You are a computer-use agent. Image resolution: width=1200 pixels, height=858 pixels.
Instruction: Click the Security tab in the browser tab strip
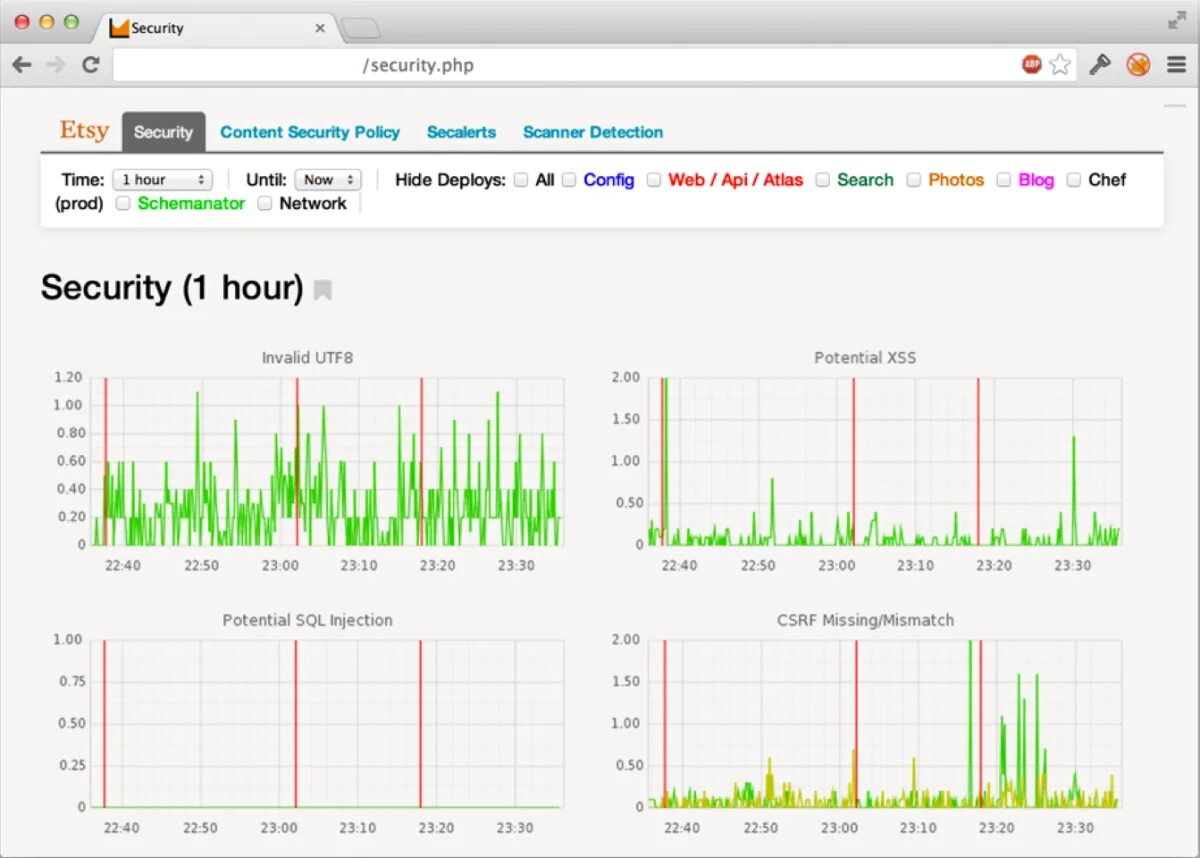(x=218, y=28)
